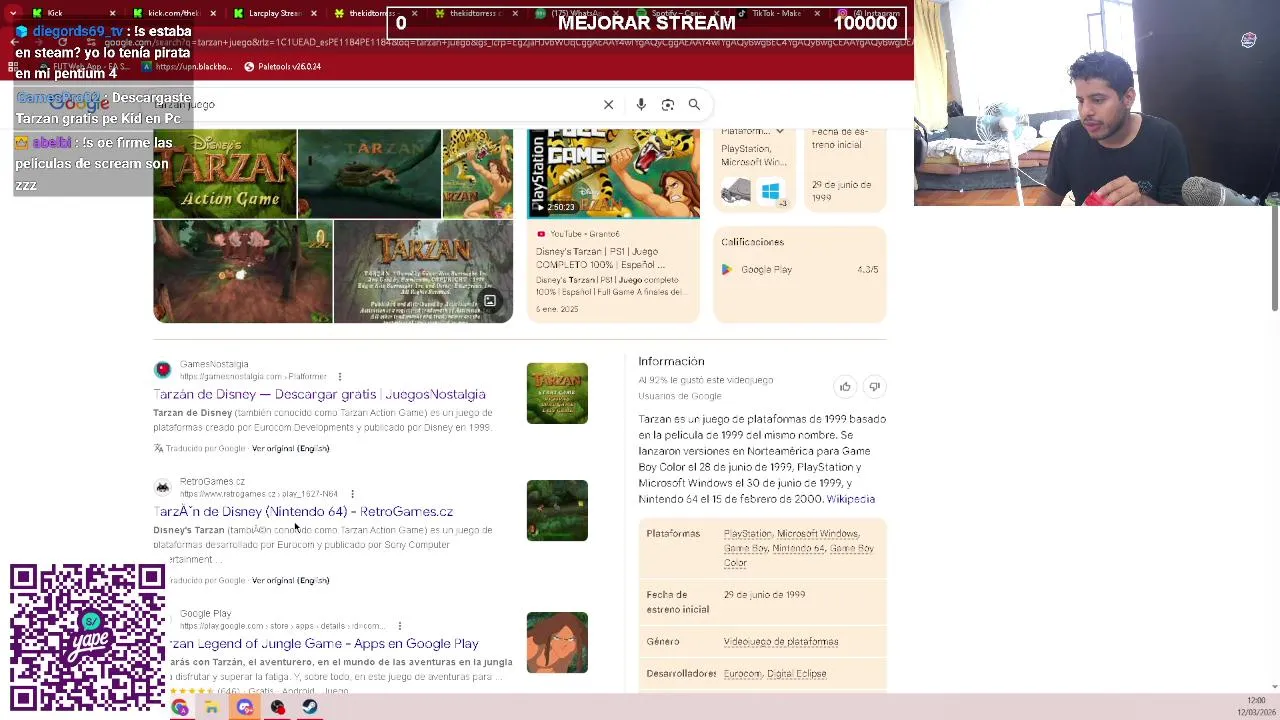1280x720 pixels.
Task: Open the GamesNostalgia result thumbnail
Action: pos(557,393)
